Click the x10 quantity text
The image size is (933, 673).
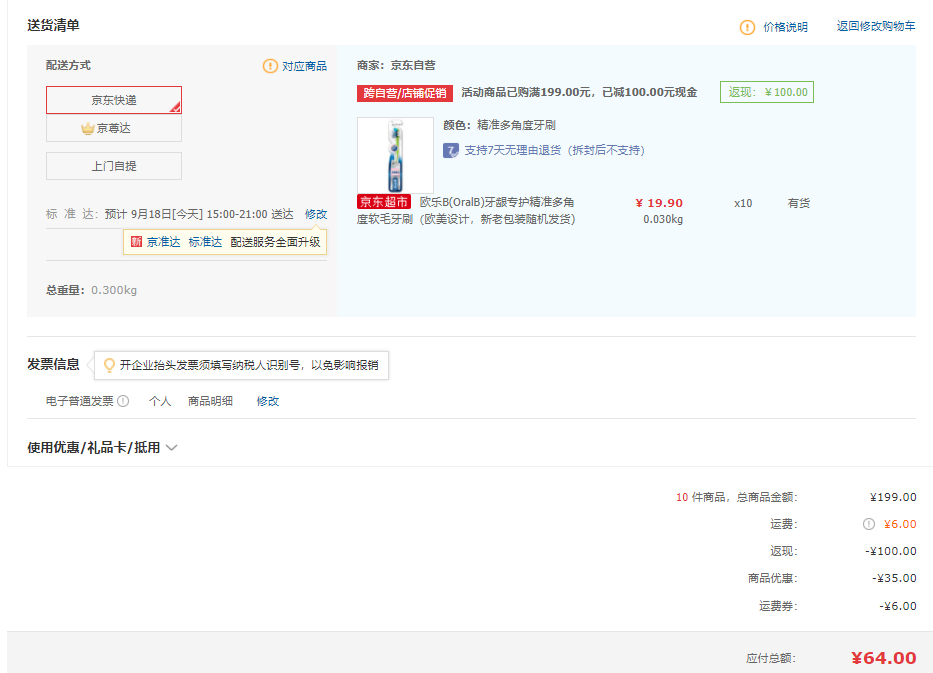click(x=743, y=204)
